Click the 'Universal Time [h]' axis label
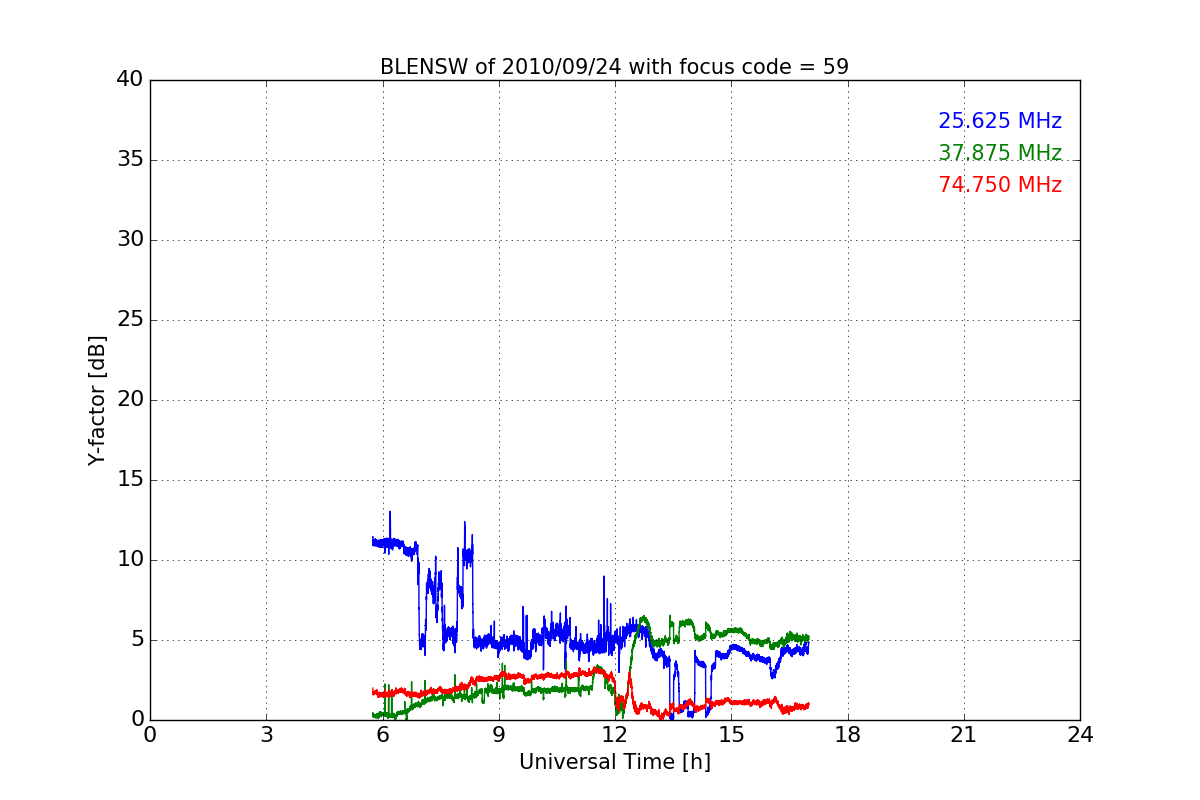This screenshot has height=800, width=1200. (x=614, y=762)
